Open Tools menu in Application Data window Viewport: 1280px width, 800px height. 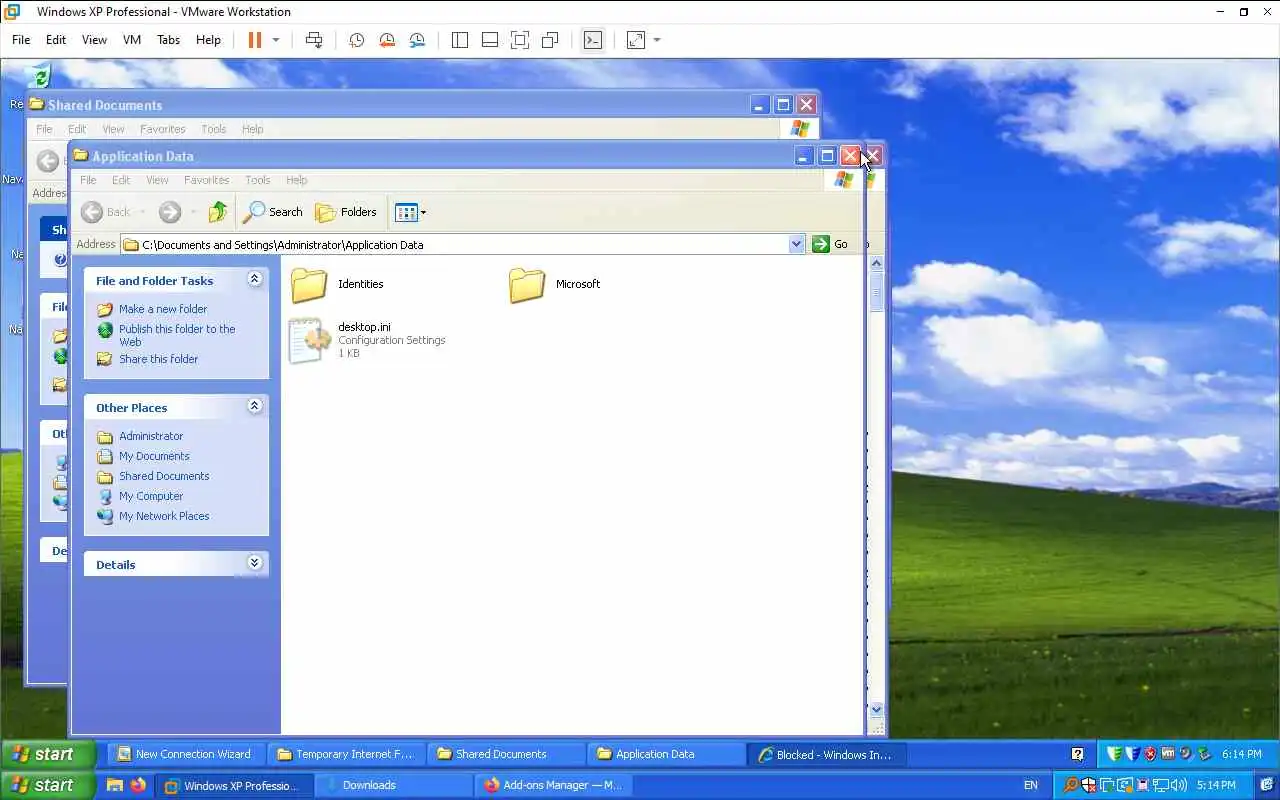(258, 180)
